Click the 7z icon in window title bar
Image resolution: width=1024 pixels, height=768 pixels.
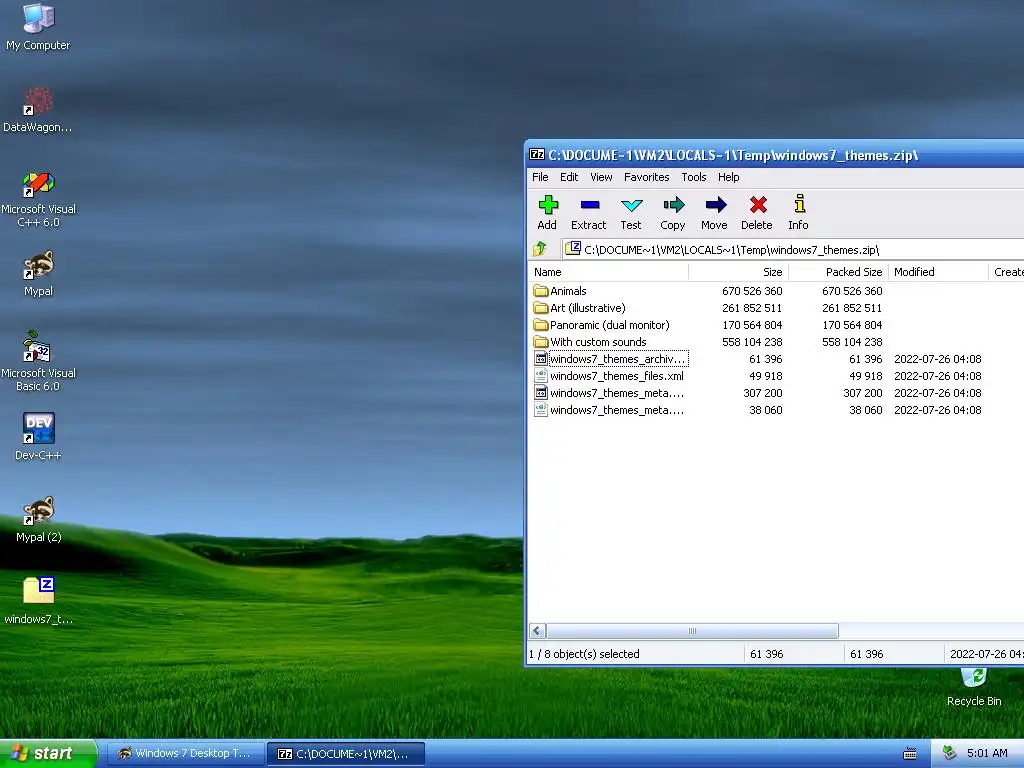coord(537,155)
